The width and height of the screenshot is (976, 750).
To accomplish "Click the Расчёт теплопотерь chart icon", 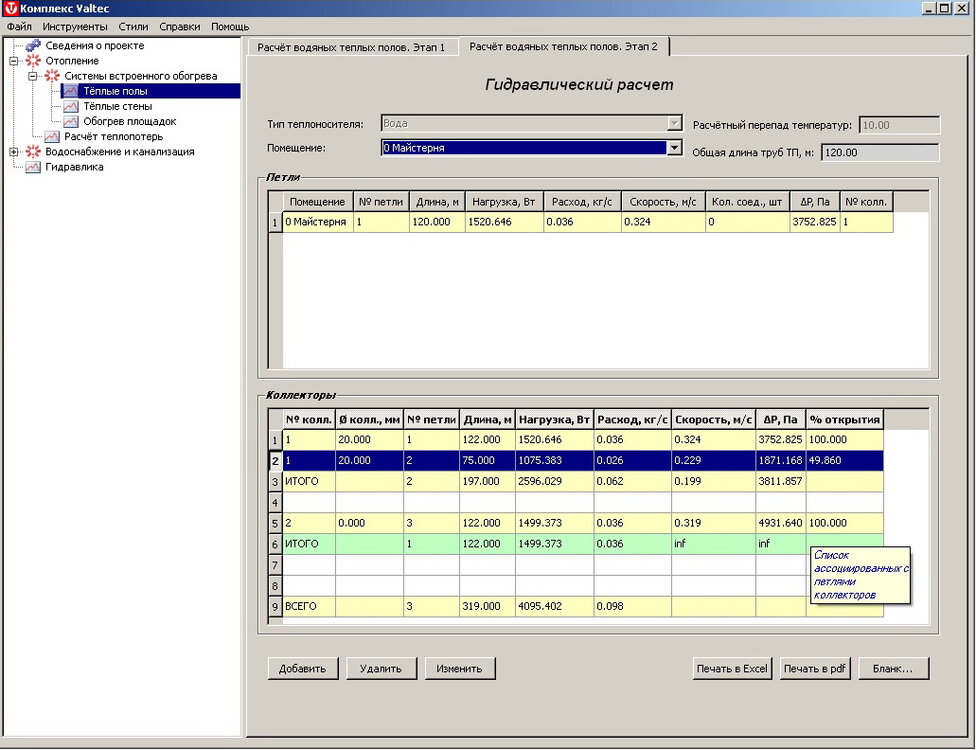I will click(x=52, y=136).
